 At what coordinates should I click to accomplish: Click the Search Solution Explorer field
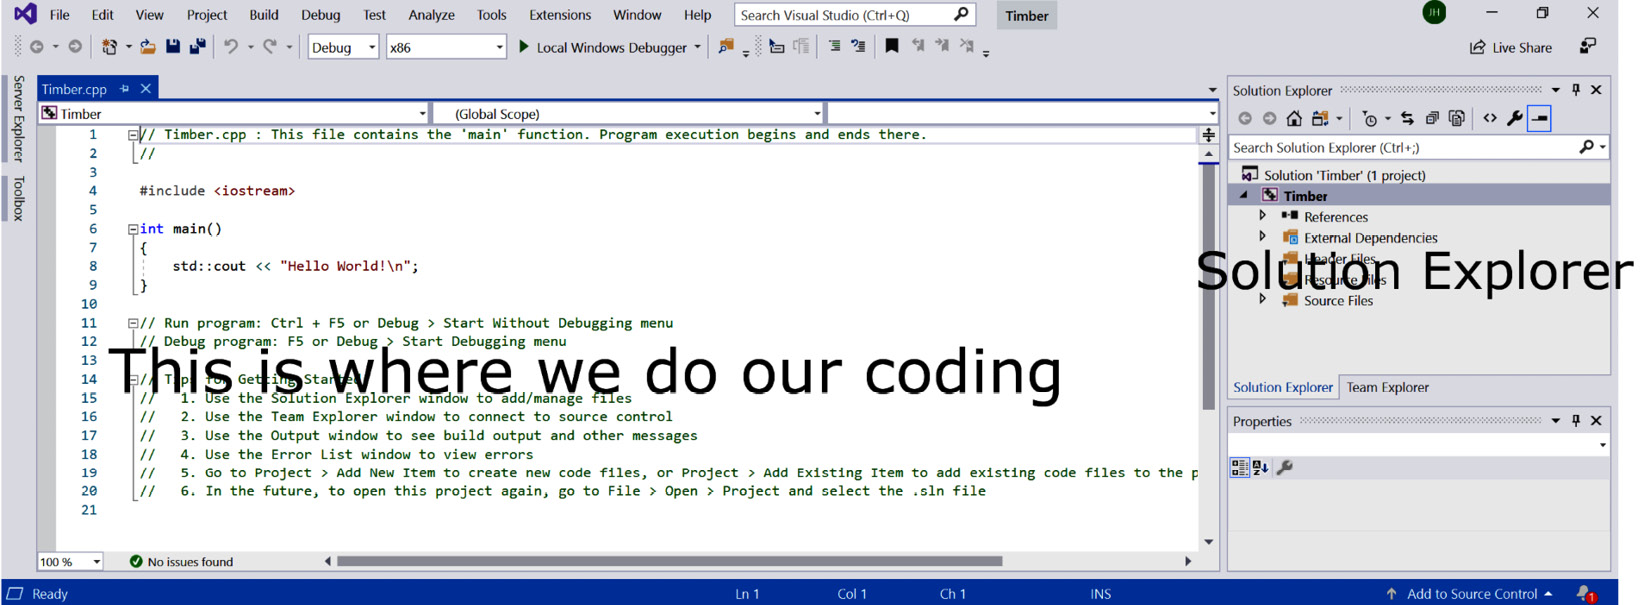[1418, 147]
